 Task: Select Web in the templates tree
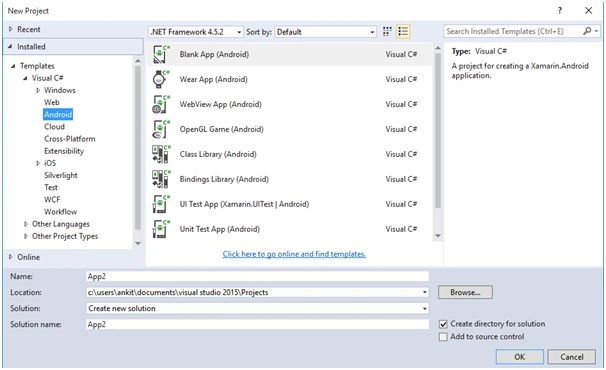coord(52,102)
